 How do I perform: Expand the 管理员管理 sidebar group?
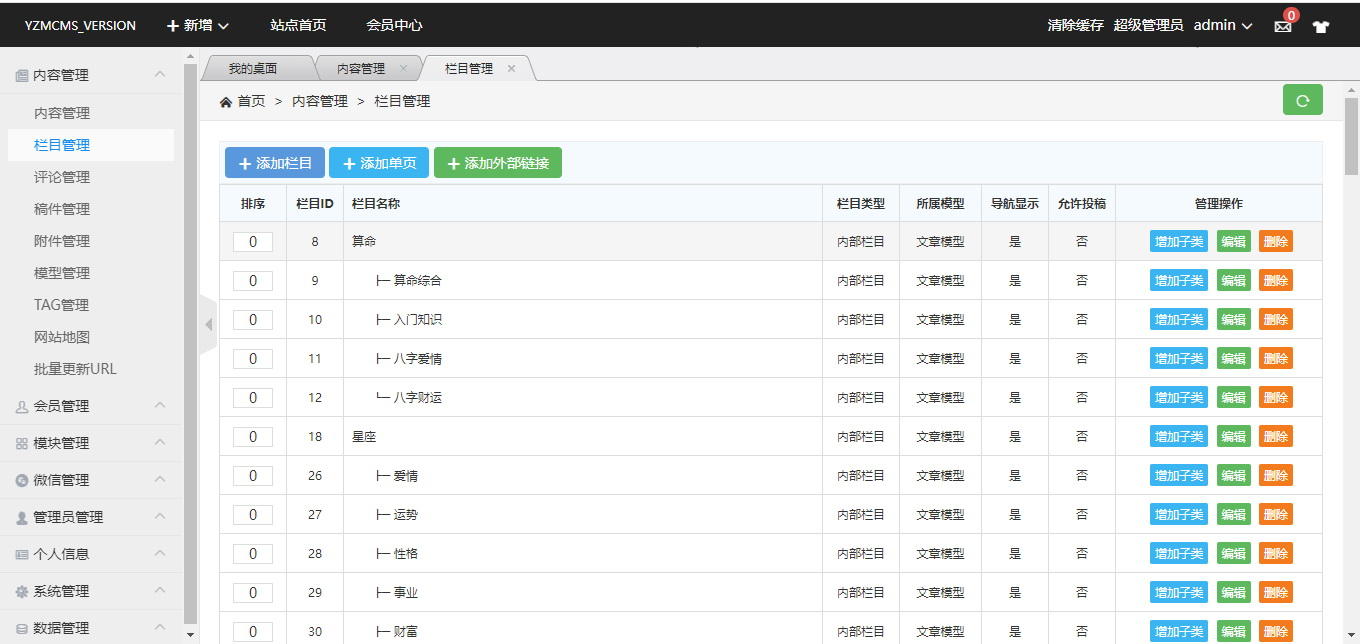[x=159, y=516]
